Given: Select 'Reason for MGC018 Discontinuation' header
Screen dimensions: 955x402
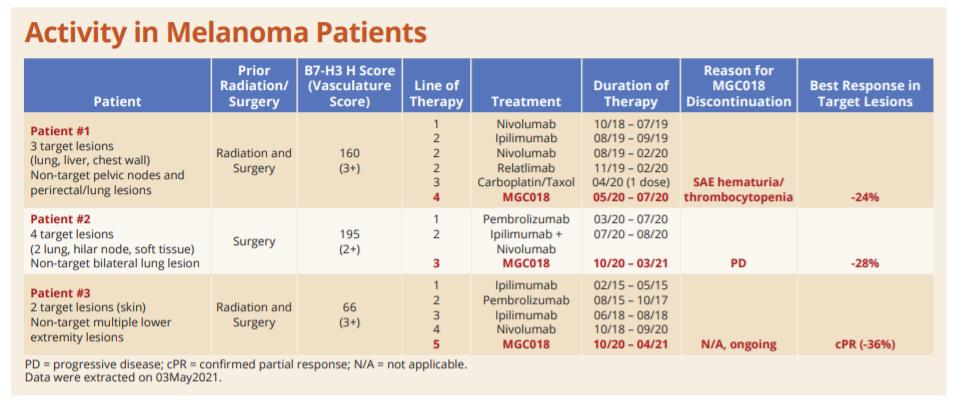Looking at the screenshot, I should pos(739,86).
